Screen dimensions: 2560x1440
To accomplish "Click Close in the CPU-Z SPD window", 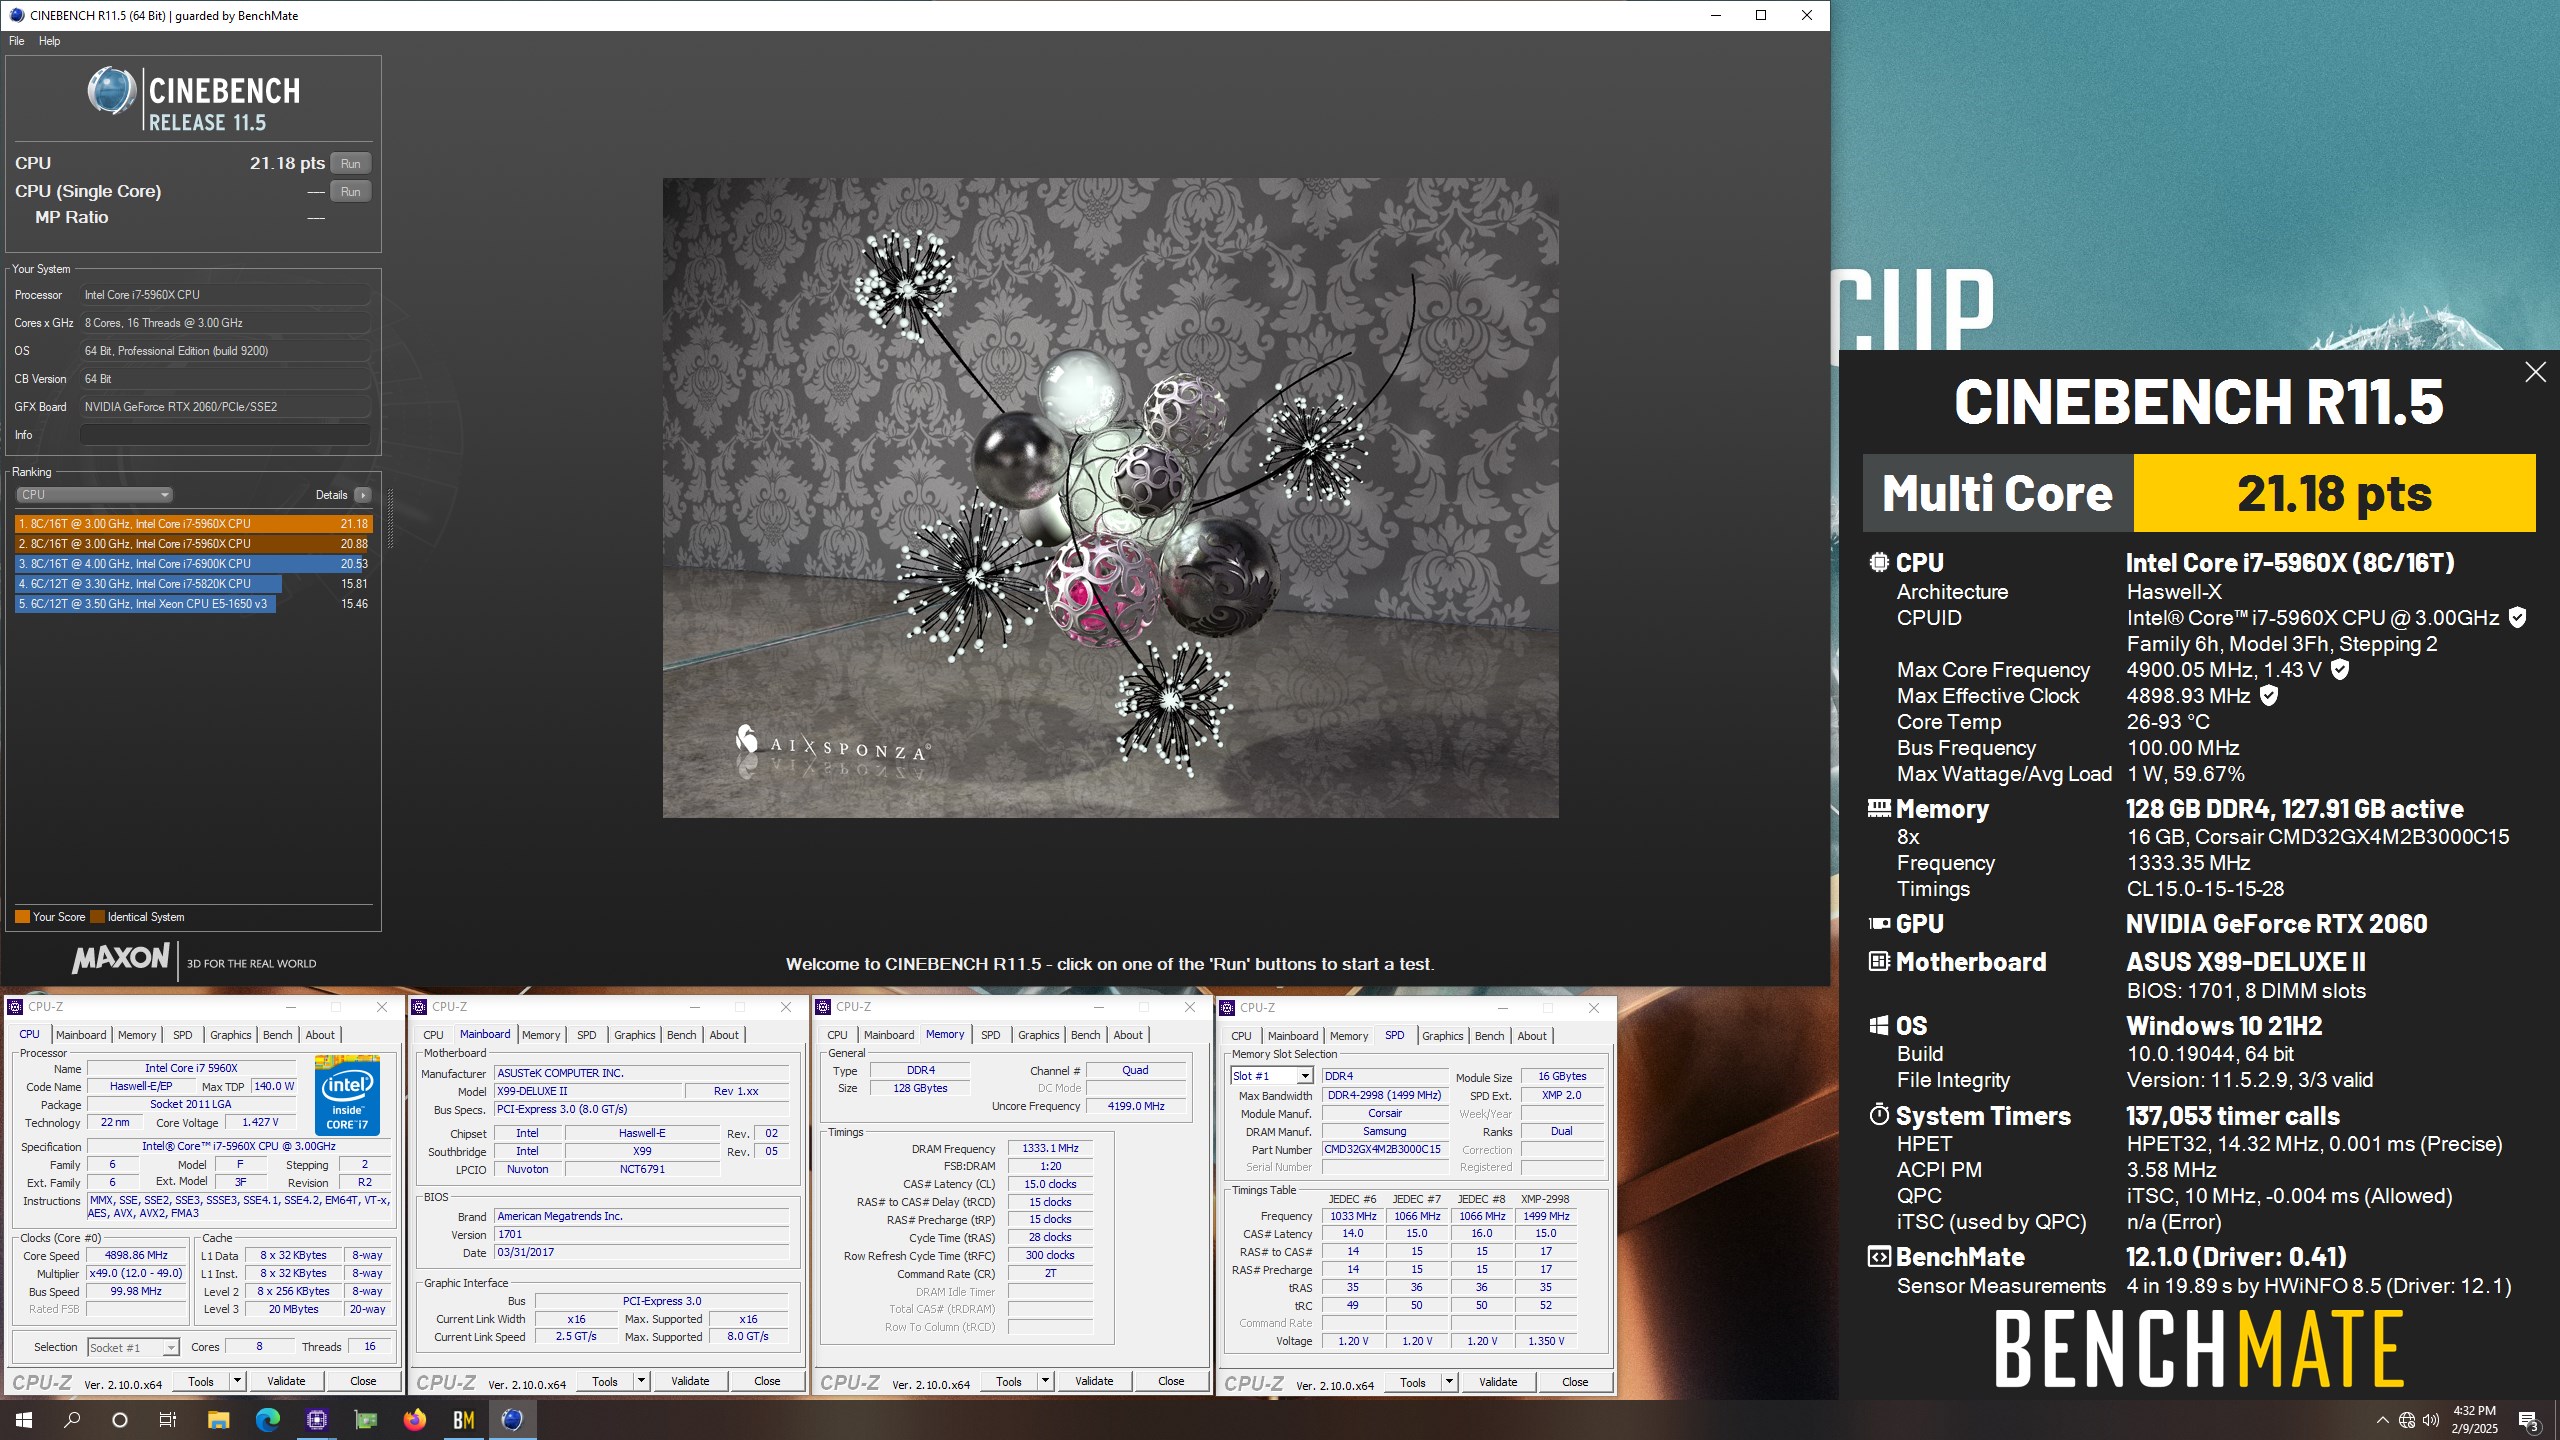I will click(1575, 1381).
